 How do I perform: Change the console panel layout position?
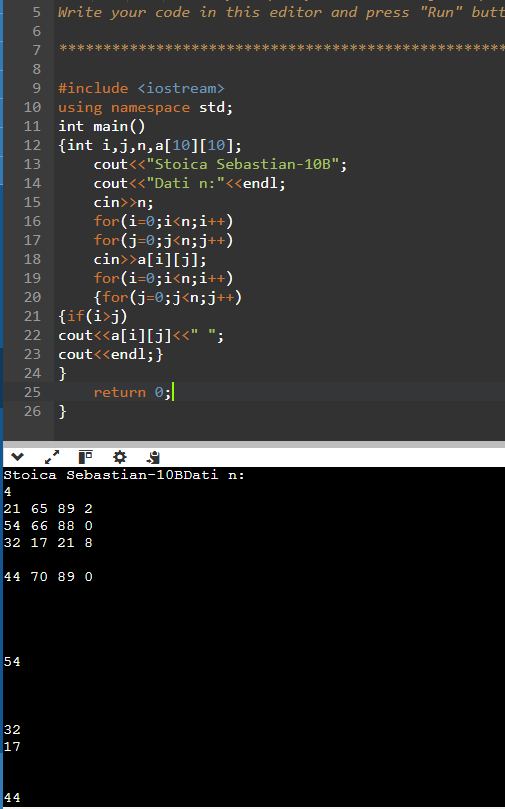(x=86, y=457)
